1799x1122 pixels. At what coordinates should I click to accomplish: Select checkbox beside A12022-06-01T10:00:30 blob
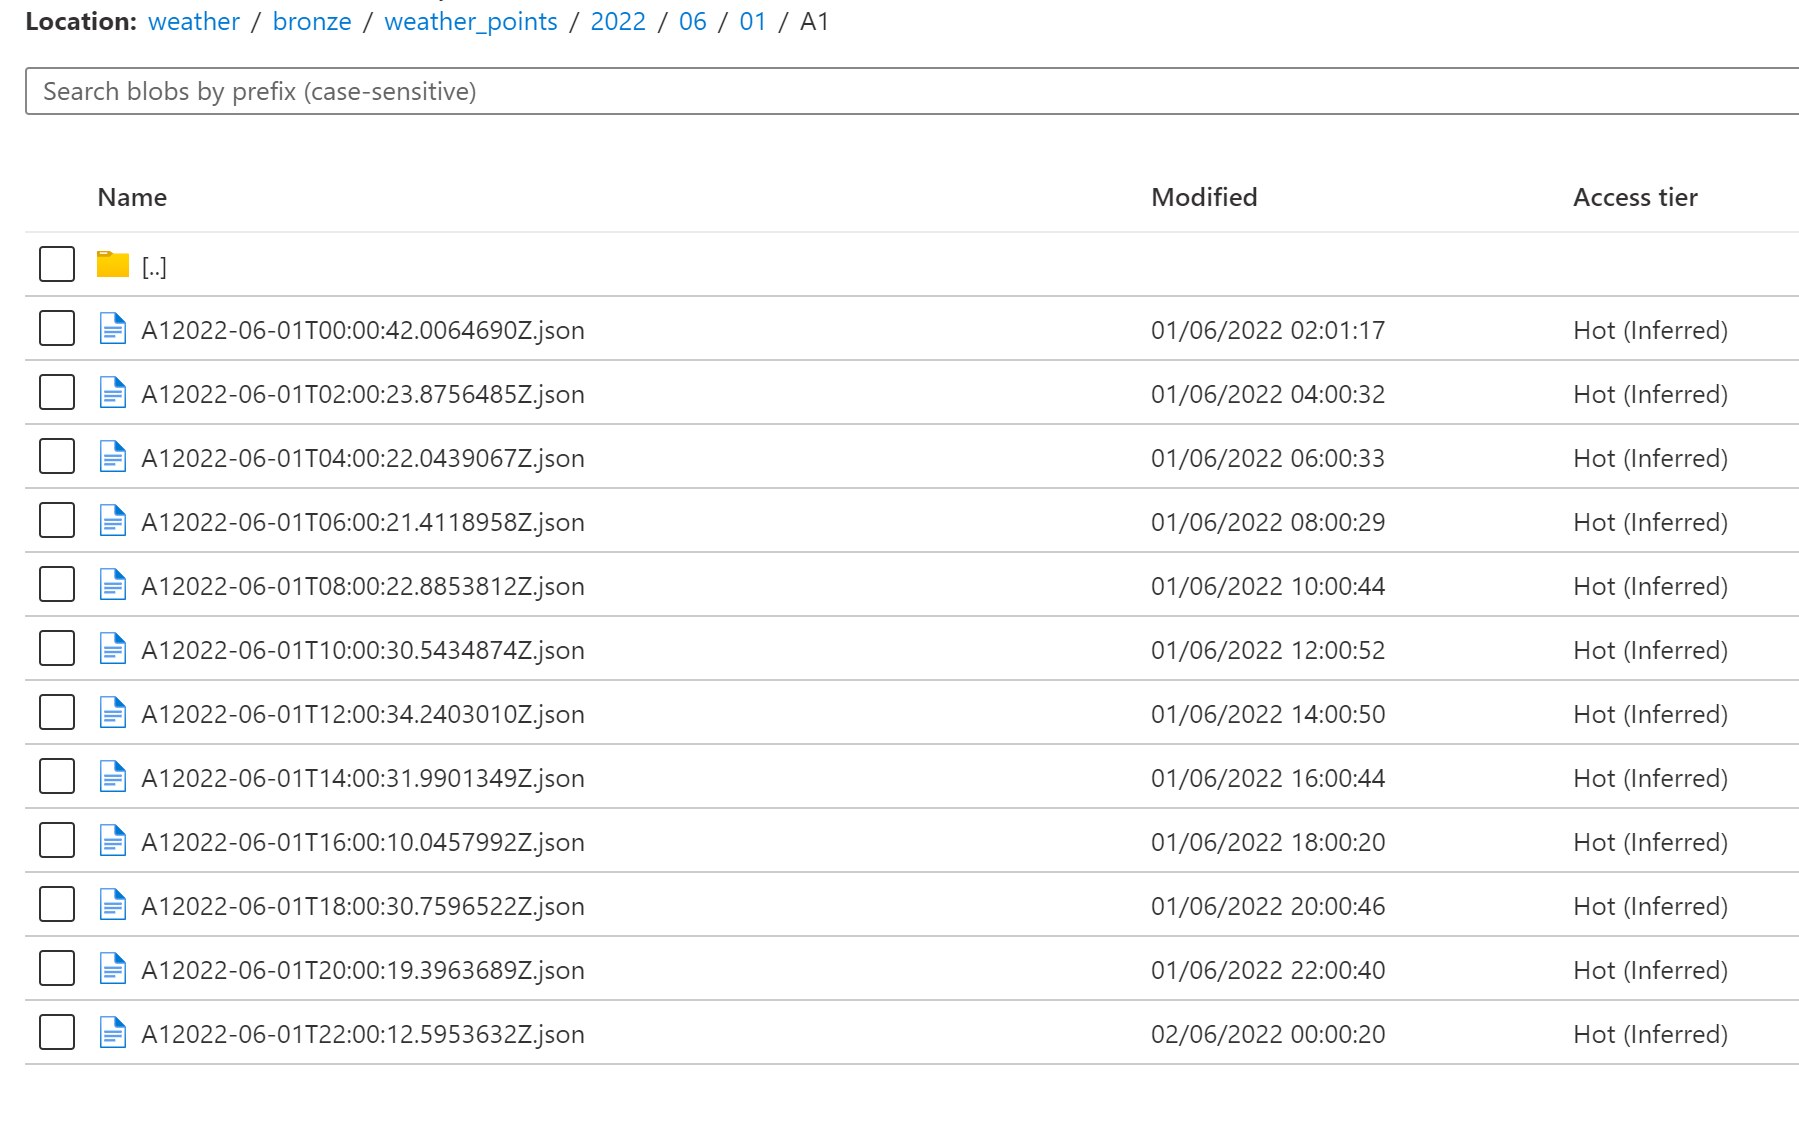coord(57,649)
